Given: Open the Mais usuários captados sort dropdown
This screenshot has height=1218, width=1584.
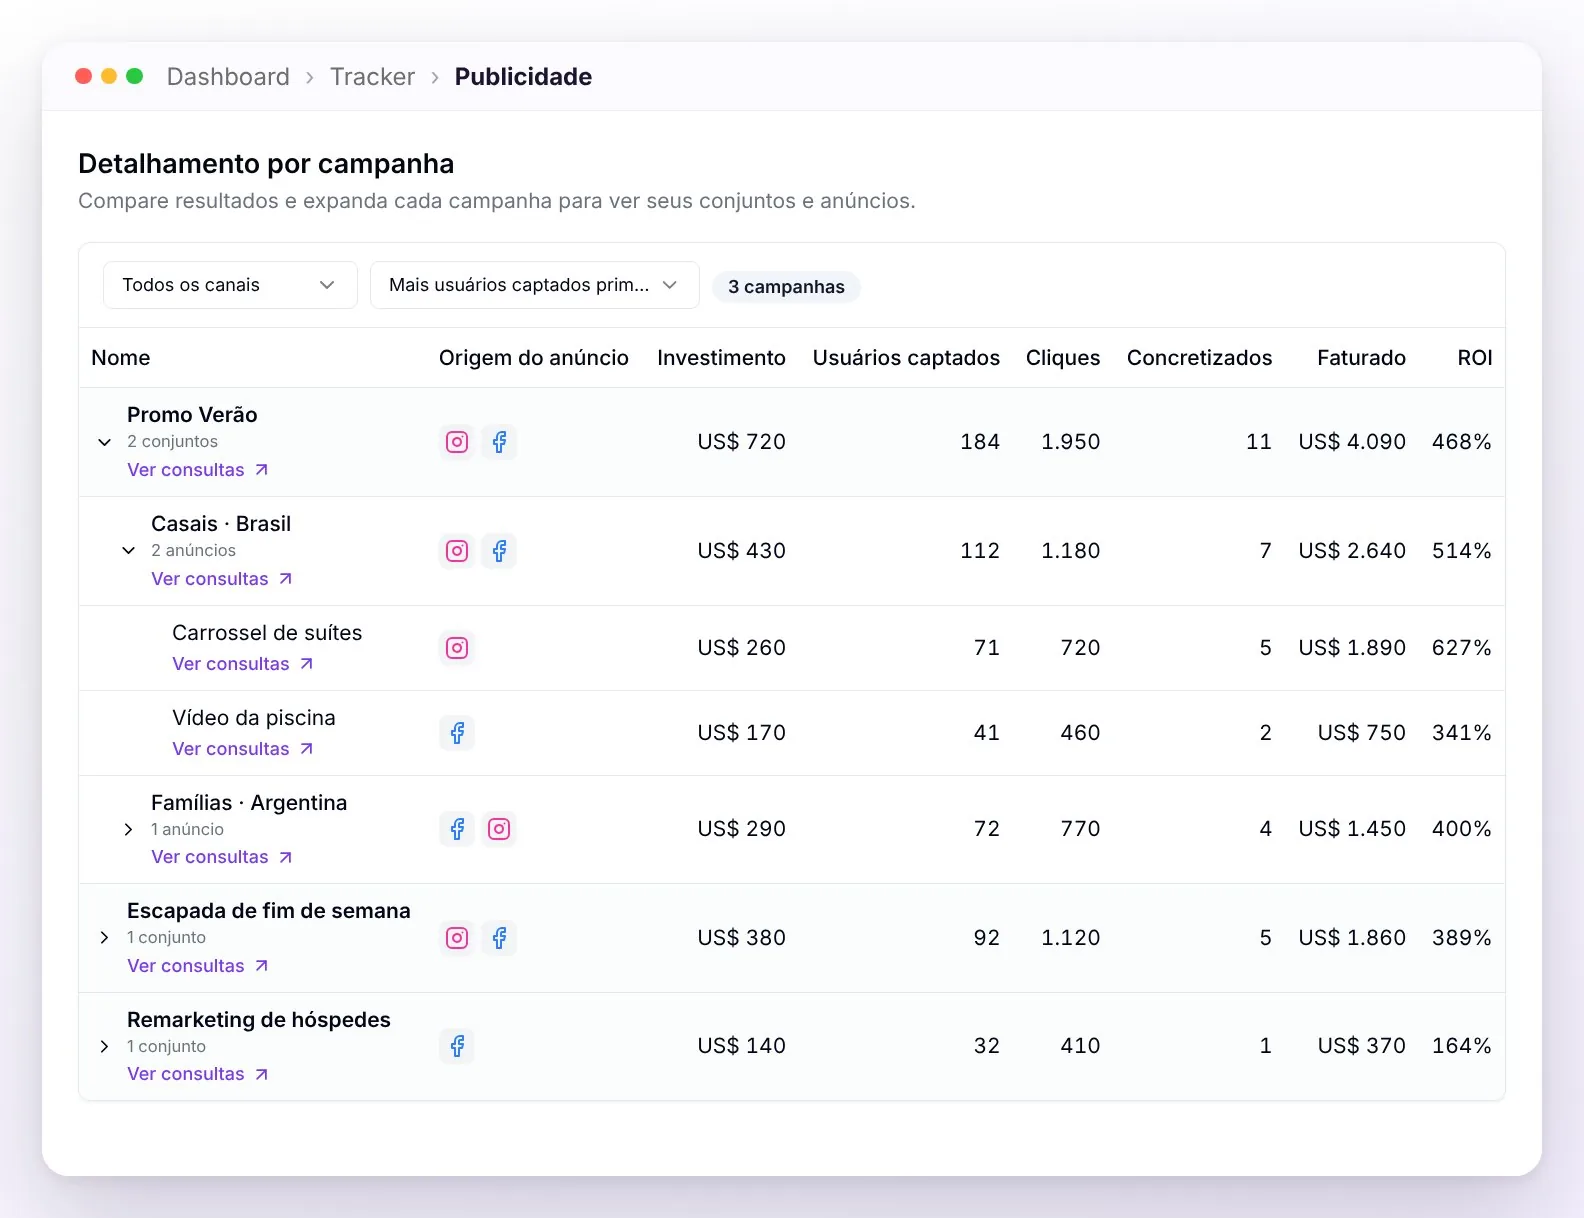Looking at the screenshot, I should click(x=534, y=285).
